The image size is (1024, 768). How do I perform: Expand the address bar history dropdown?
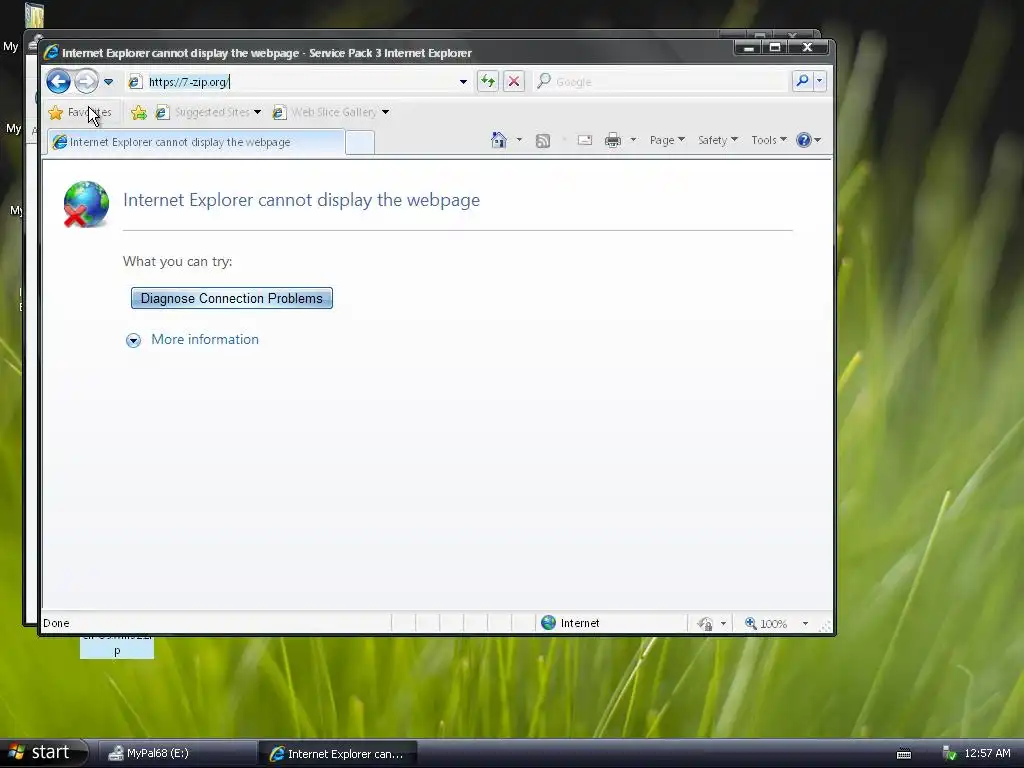click(463, 82)
